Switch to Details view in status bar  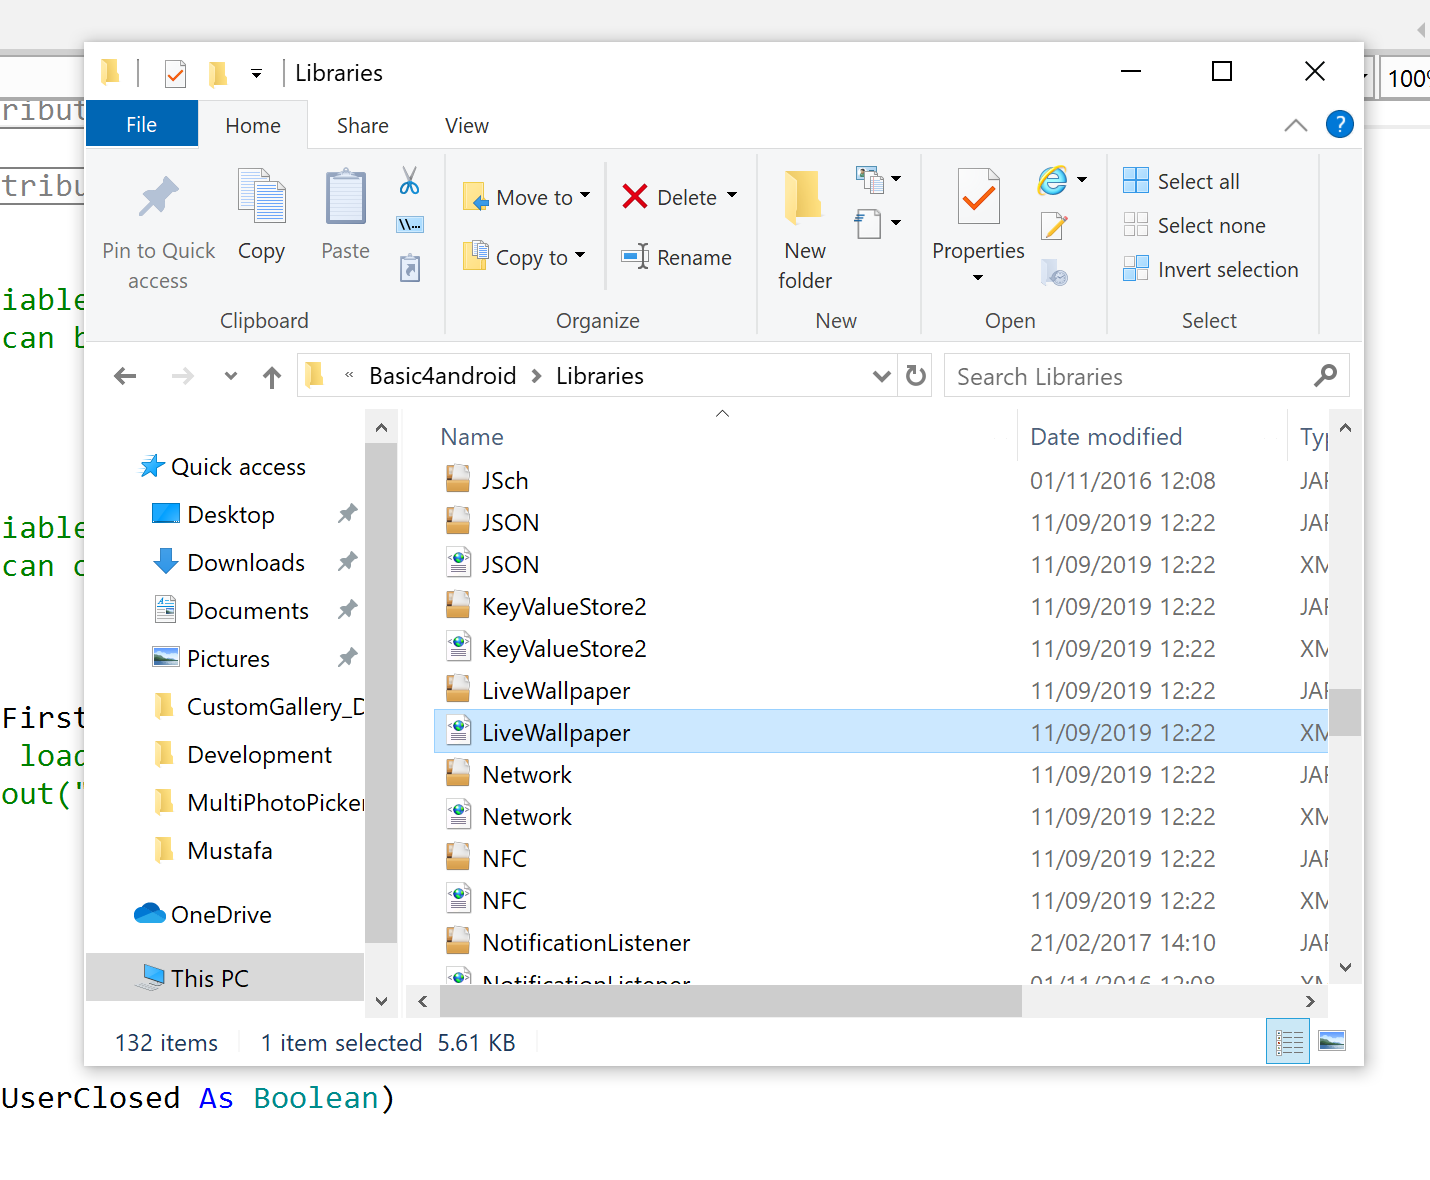pos(1288,1042)
